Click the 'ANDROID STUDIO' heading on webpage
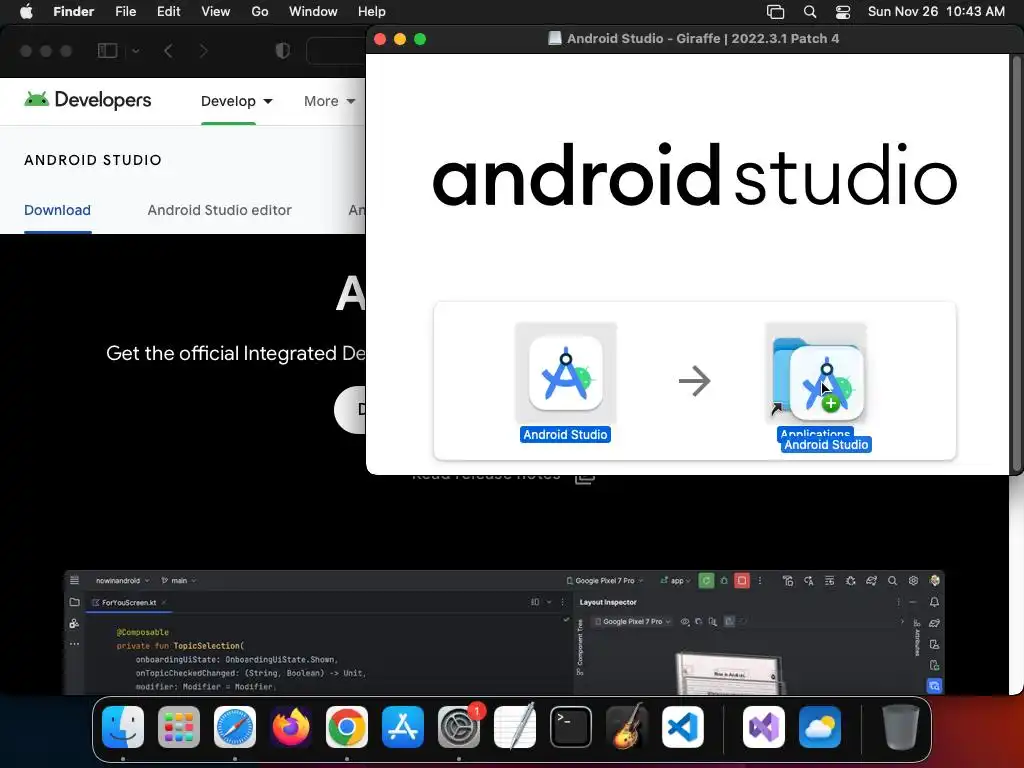 (93, 160)
